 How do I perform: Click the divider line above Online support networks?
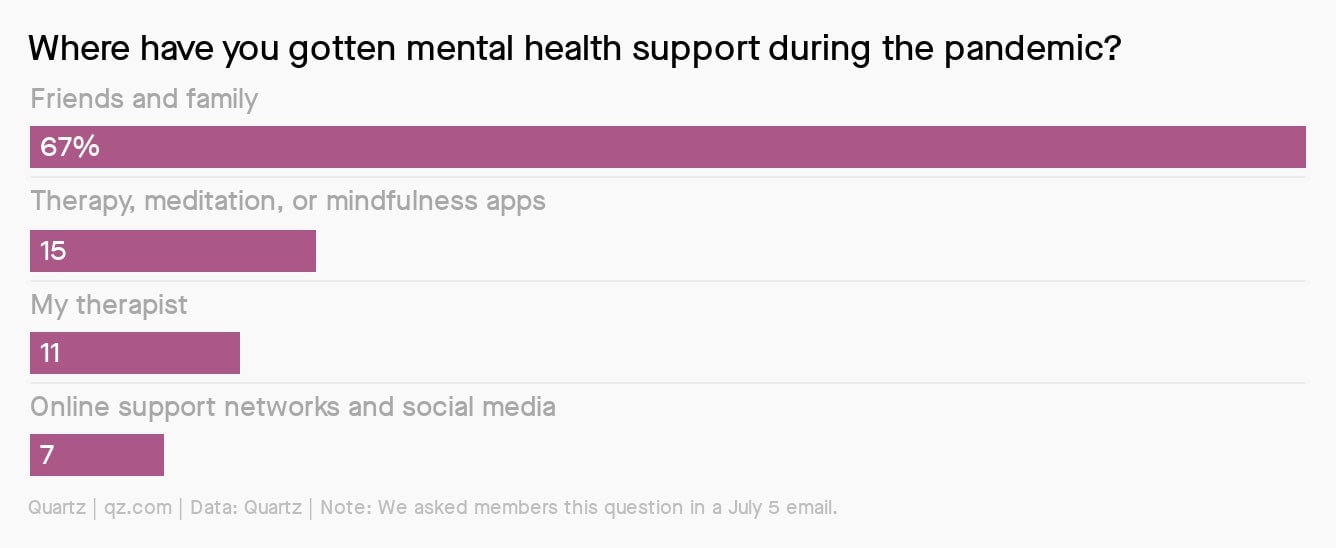pyautogui.click(x=668, y=383)
